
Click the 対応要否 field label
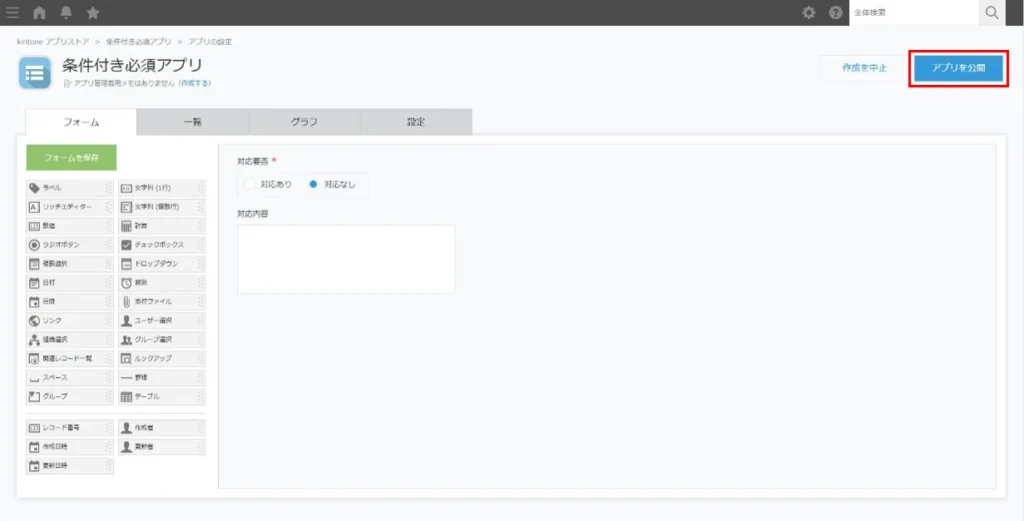[x=253, y=161]
